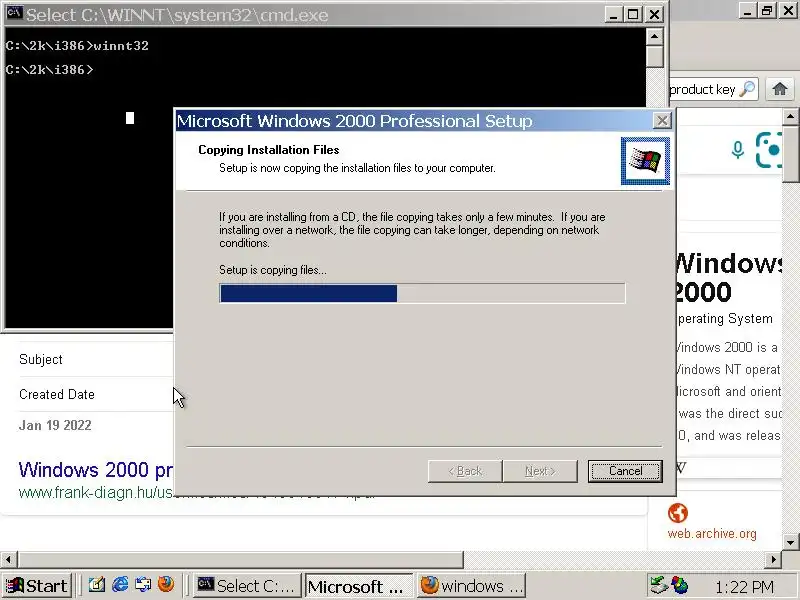Close the Windows 2000 Professional Setup dialog
This screenshot has width=800, height=600.
(x=662, y=120)
